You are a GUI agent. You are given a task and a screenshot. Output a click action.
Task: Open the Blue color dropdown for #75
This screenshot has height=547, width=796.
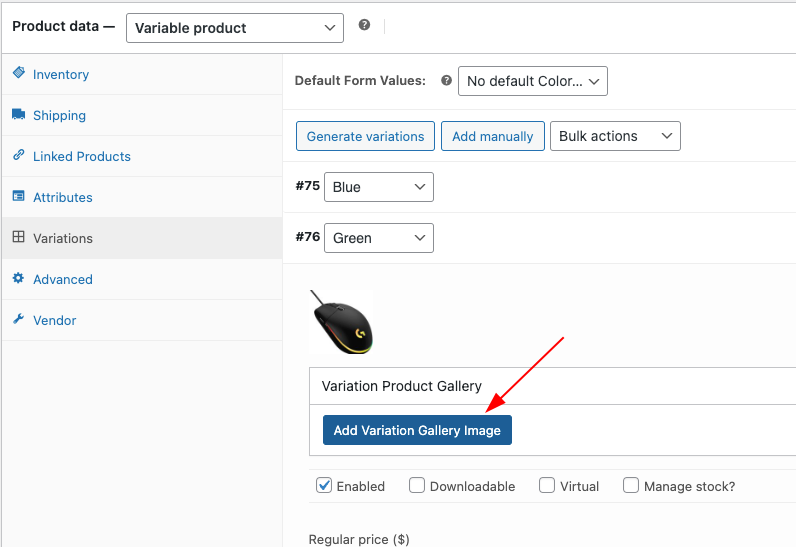(379, 187)
